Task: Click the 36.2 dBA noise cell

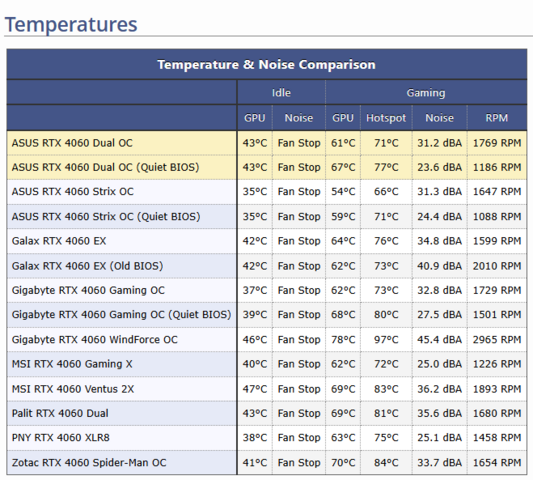Action: click(x=440, y=389)
